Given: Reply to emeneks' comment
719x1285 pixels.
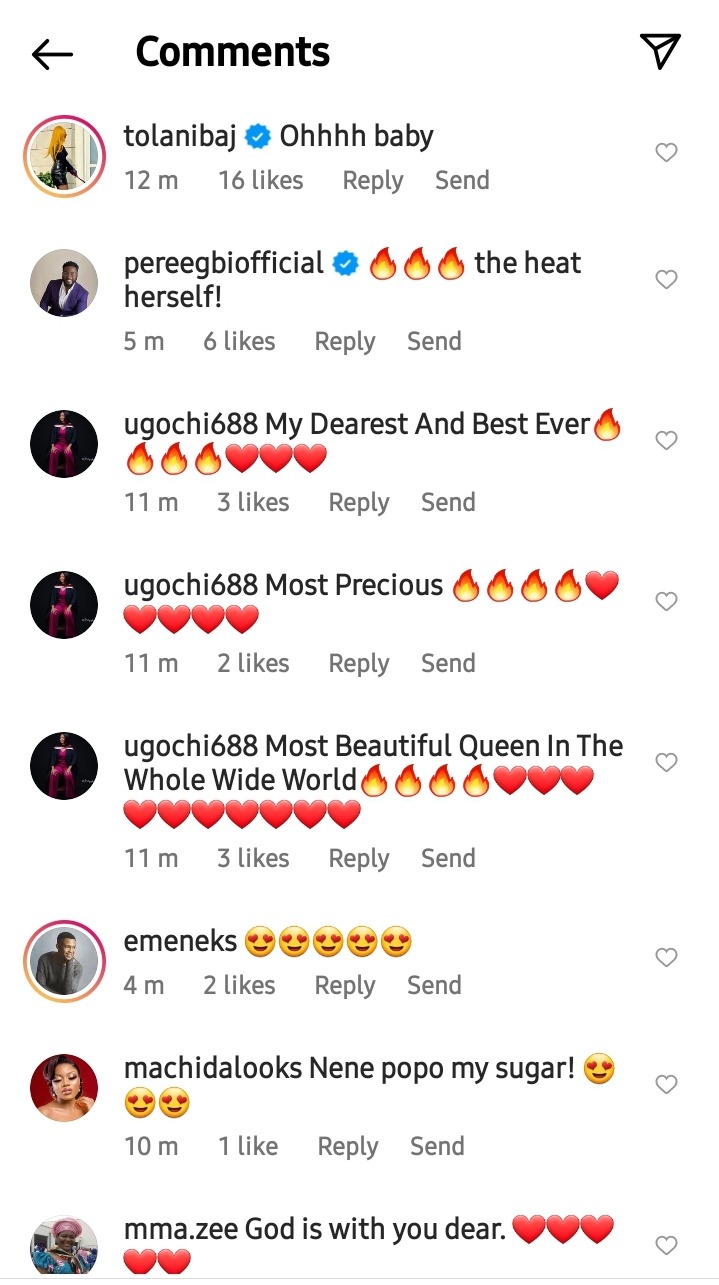Looking at the screenshot, I should pos(345,986).
